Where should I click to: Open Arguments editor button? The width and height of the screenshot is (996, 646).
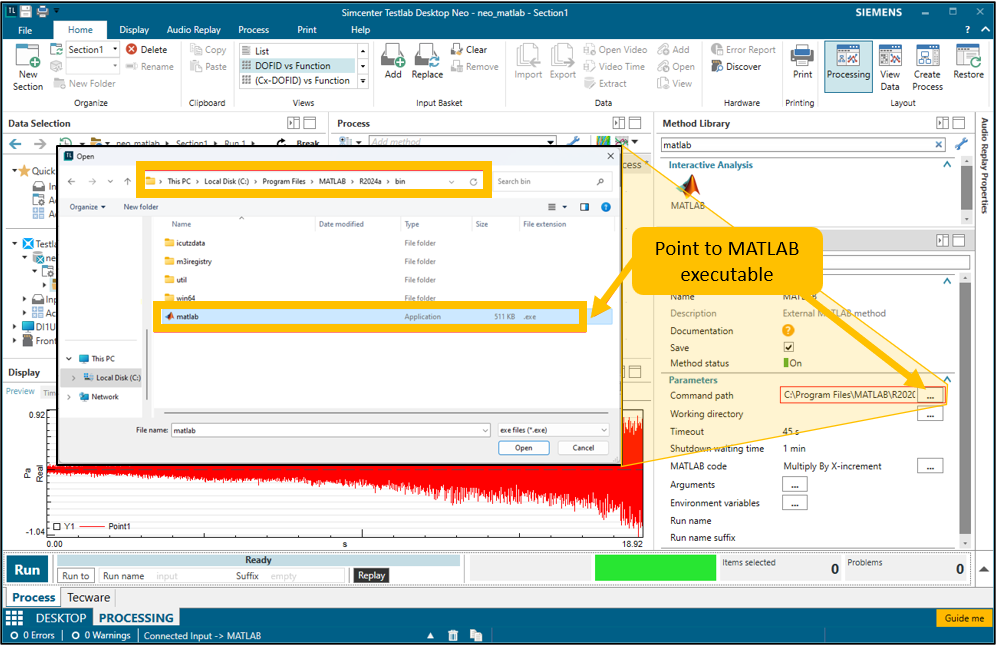tap(795, 485)
